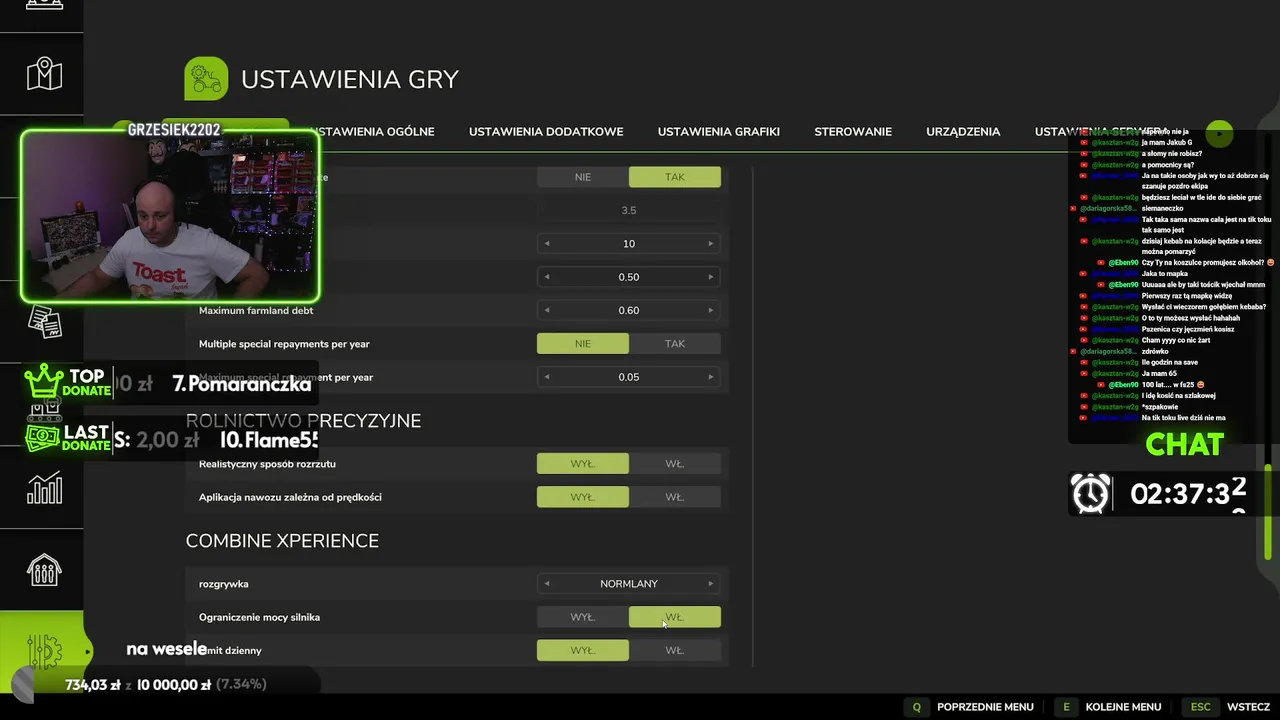Click the Poprzednie Menu button

[x=985, y=707]
